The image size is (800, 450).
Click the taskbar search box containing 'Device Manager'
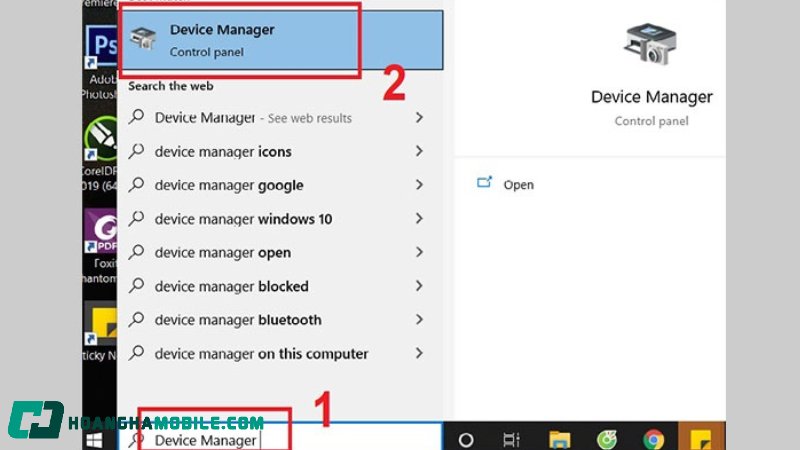pyautogui.click(x=280, y=437)
